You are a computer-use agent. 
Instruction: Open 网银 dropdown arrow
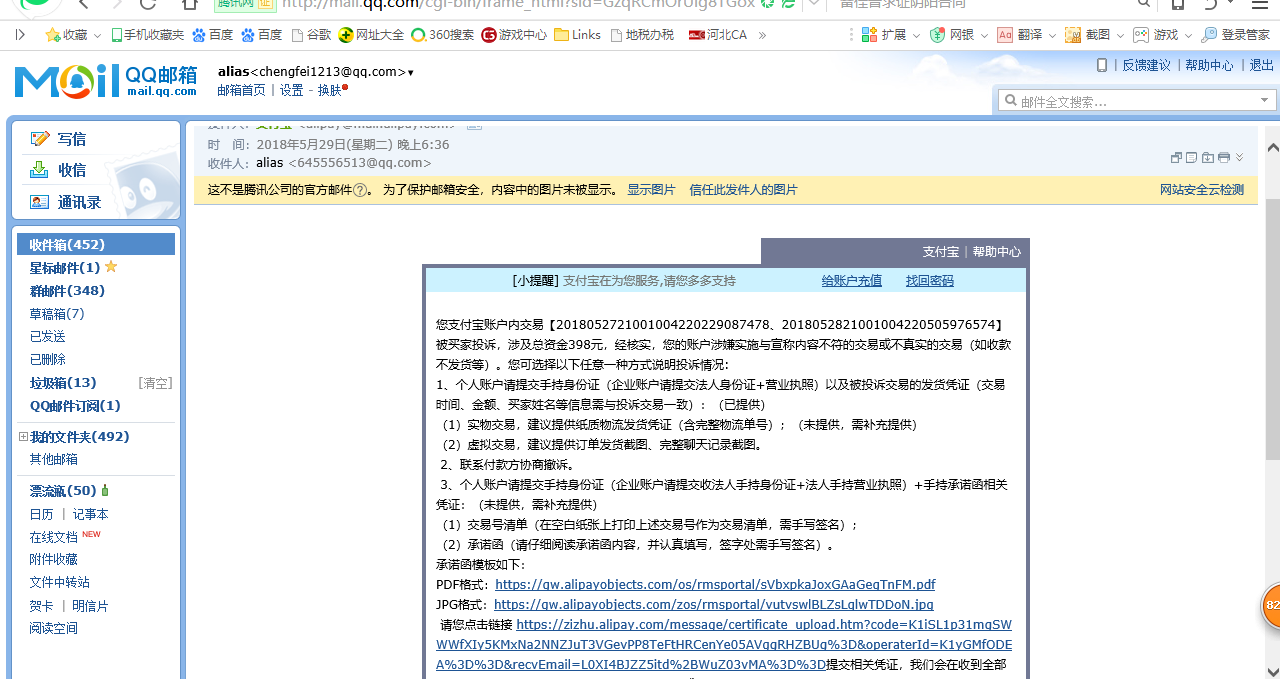pos(984,36)
